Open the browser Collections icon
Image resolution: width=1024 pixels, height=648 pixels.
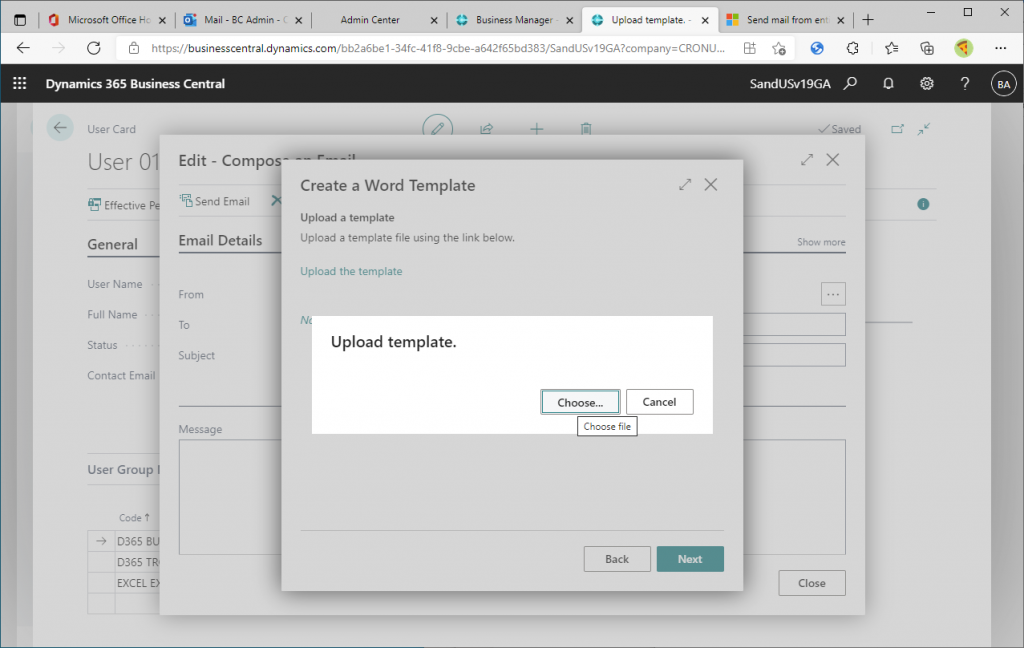click(x=927, y=48)
